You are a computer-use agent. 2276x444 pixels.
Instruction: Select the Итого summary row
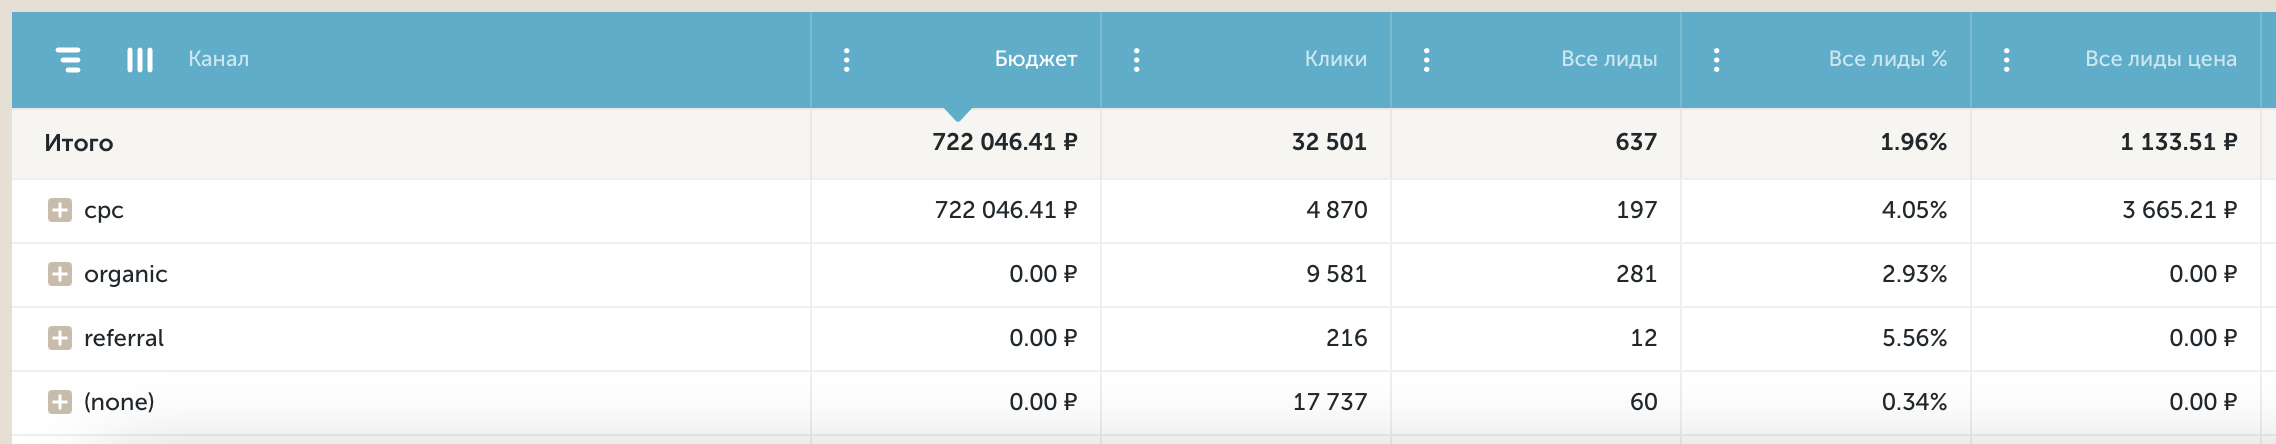tap(1138, 143)
